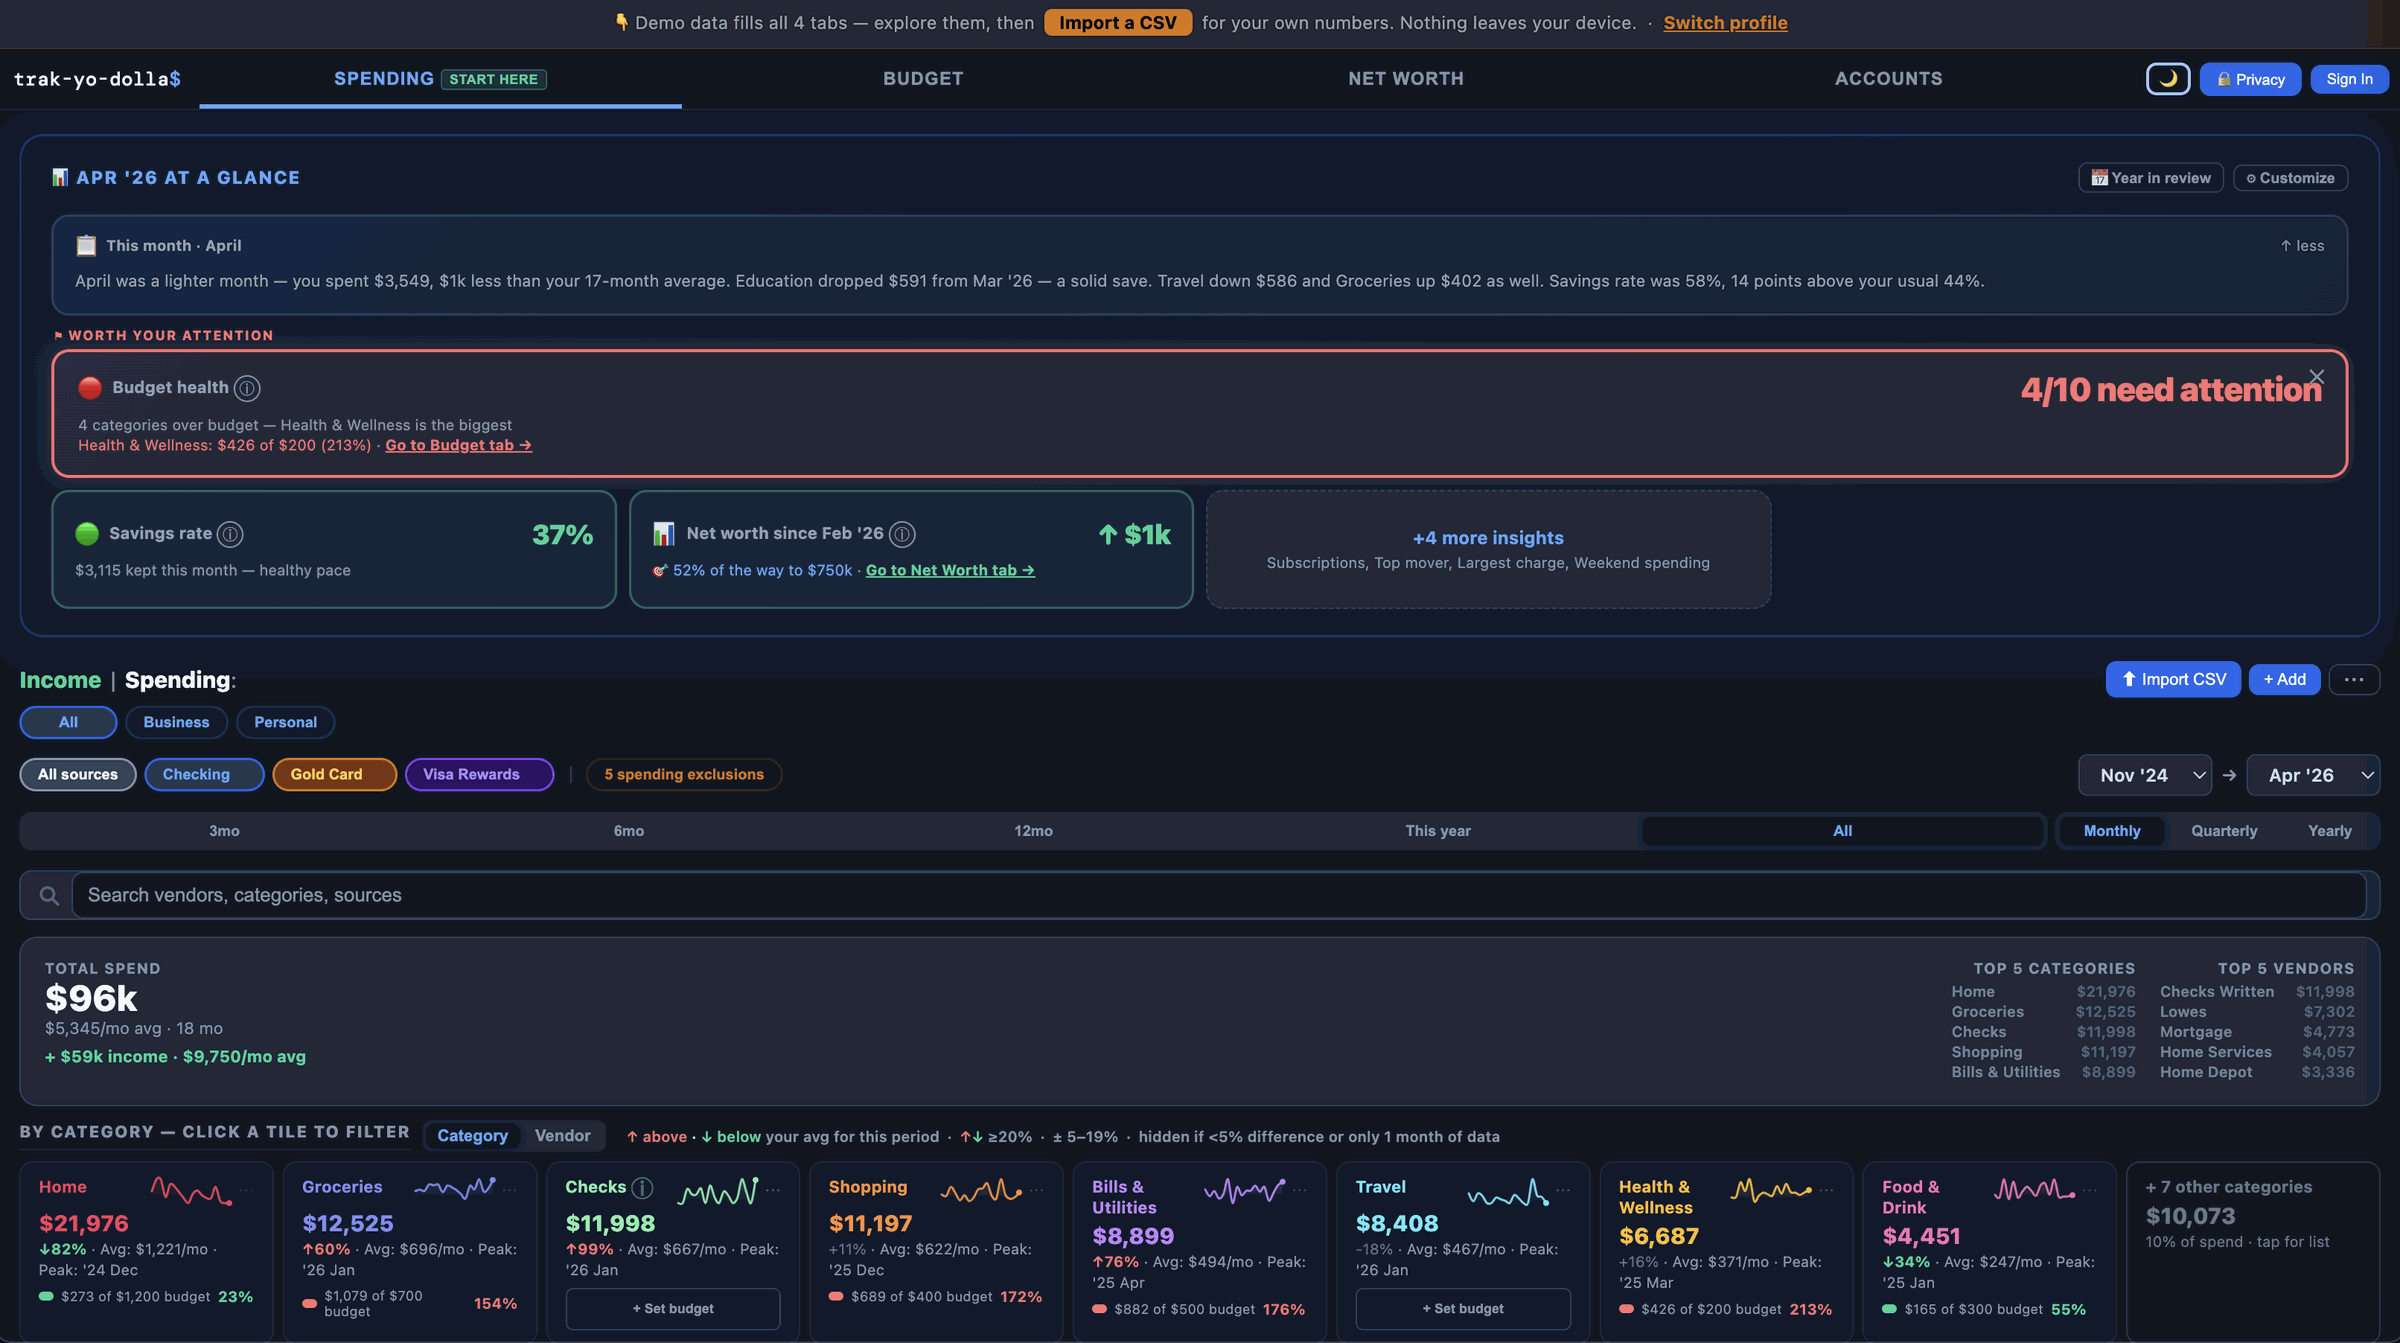The width and height of the screenshot is (2400, 1343).
Task: Select the Personal profile filter
Action: coord(285,722)
